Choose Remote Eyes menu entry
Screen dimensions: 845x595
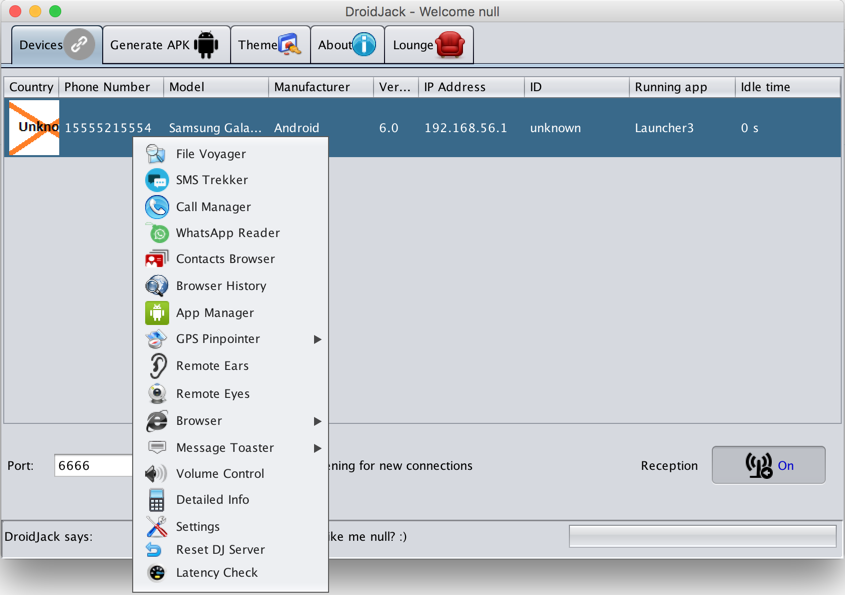(231, 394)
